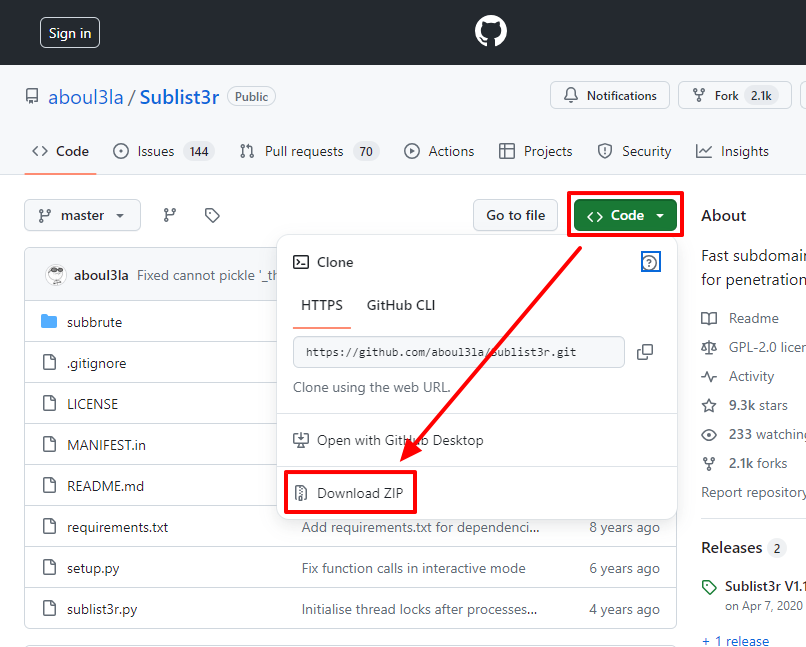Click the repository book icon beside aboul3la
This screenshot has height=647, width=806.
click(x=32, y=97)
